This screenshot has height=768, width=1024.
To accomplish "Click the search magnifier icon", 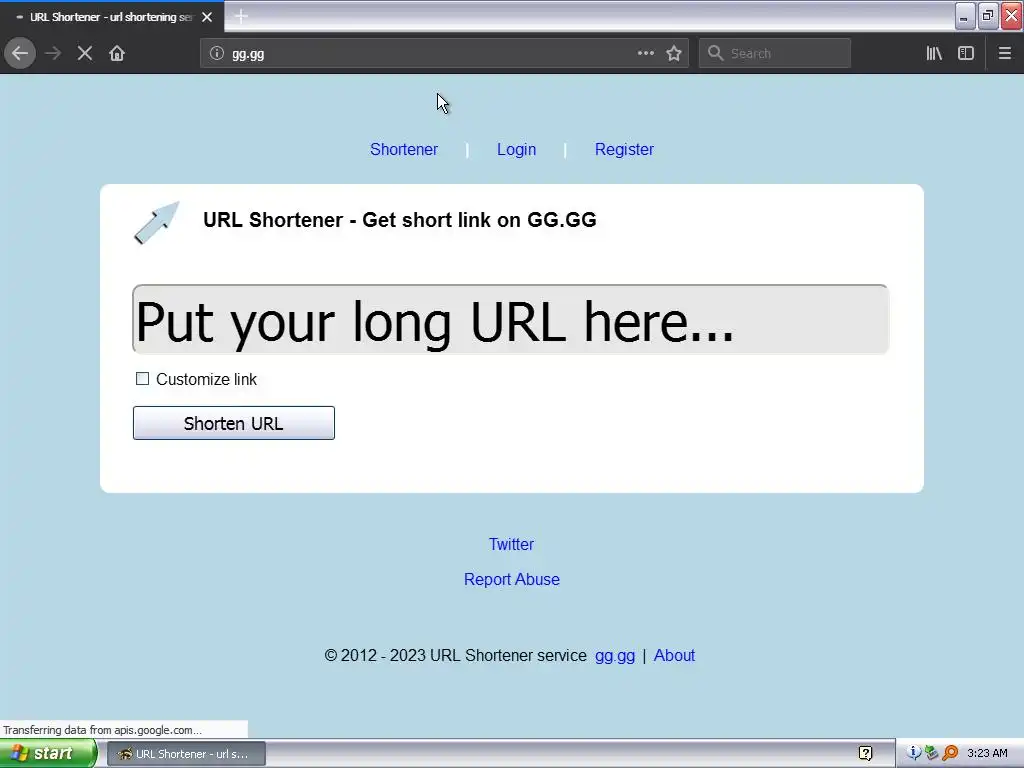I will (x=715, y=53).
